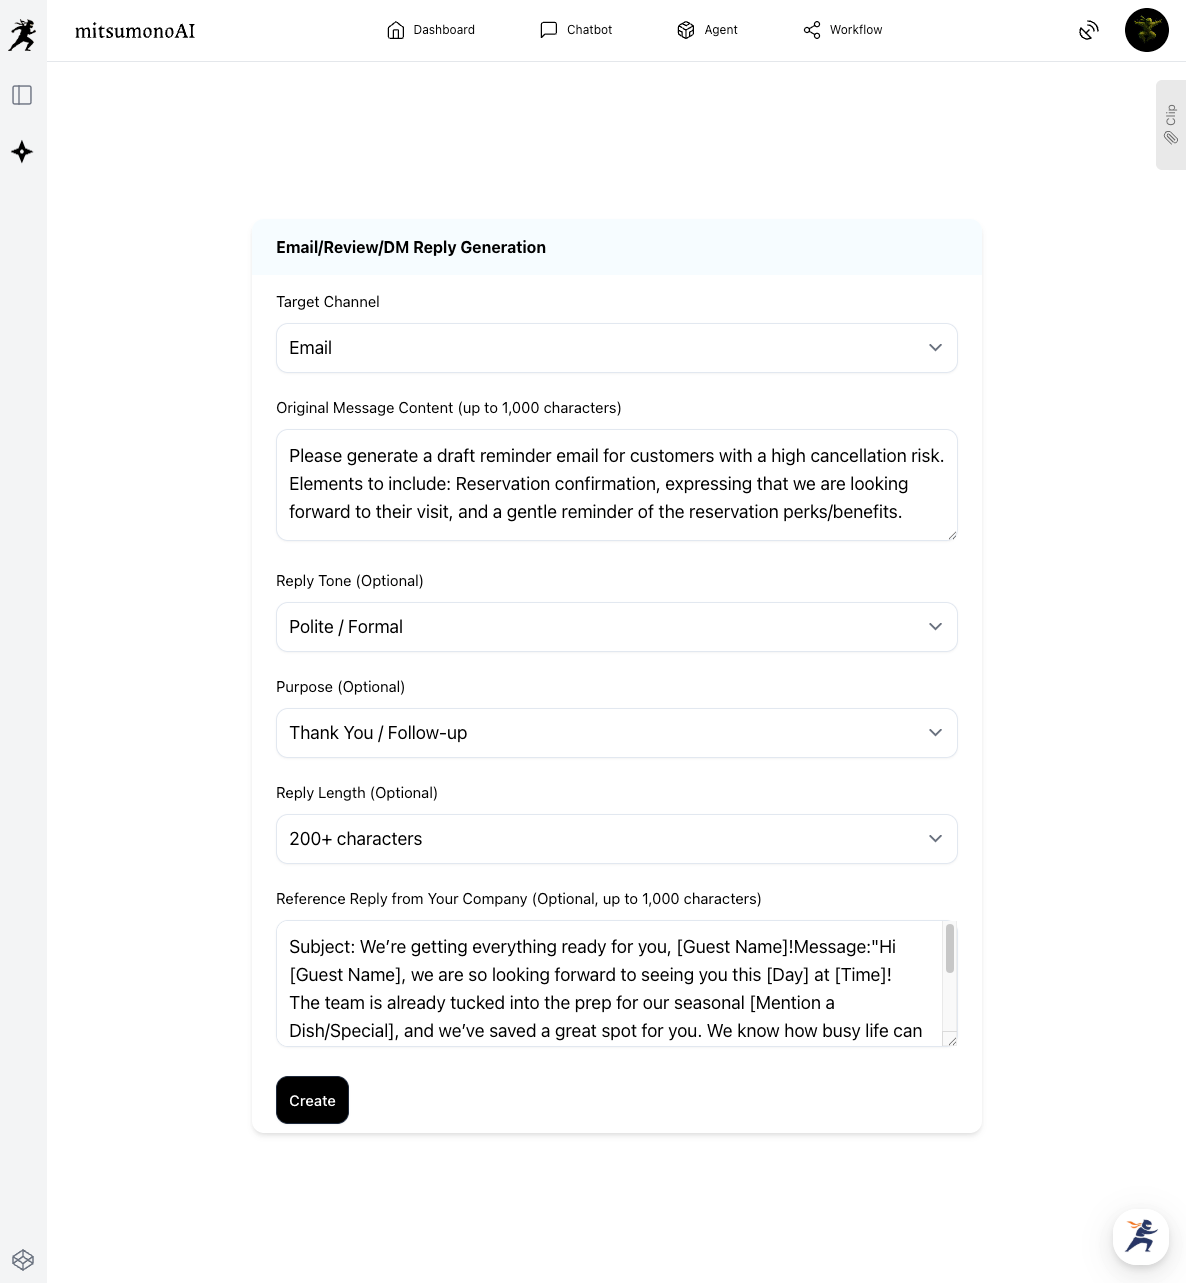The image size is (1186, 1283).
Task: Open the floating ninja assistant button
Action: (x=1140, y=1236)
